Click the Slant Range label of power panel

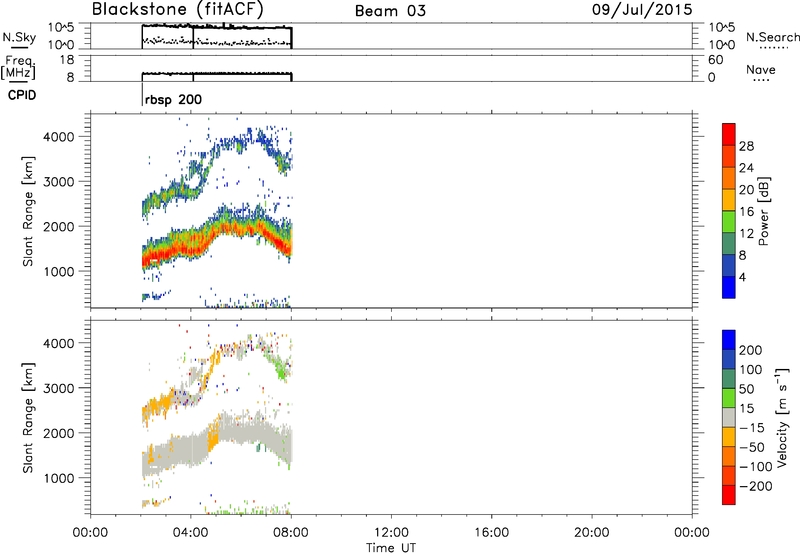coord(28,211)
